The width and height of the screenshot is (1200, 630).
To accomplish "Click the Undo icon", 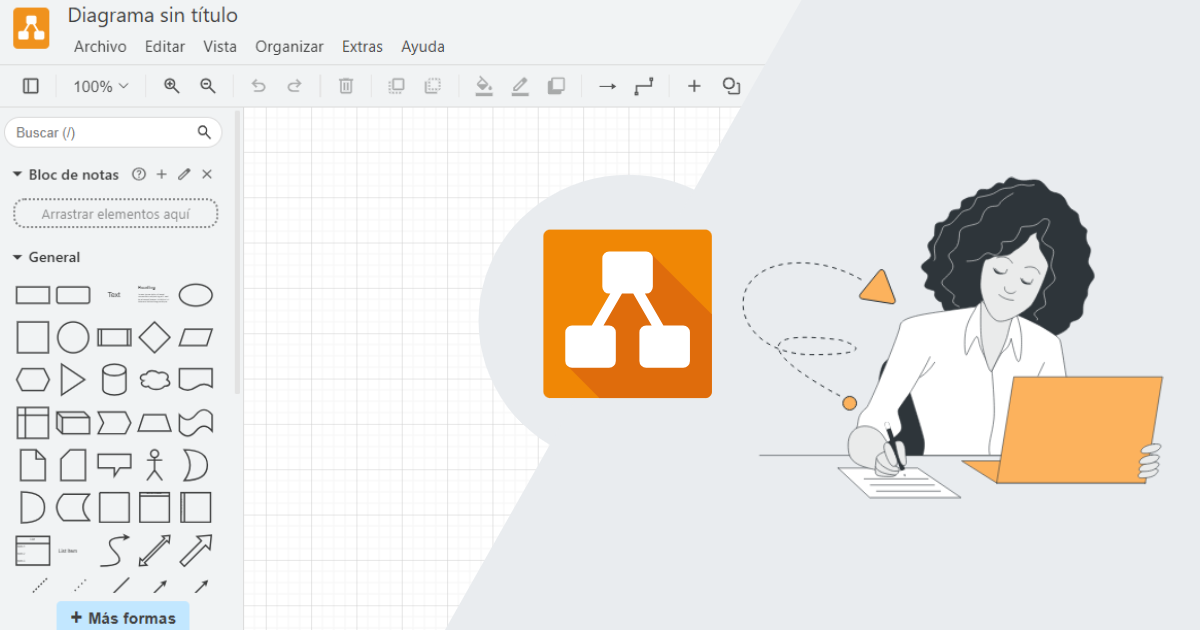I will (x=258, y=86).
